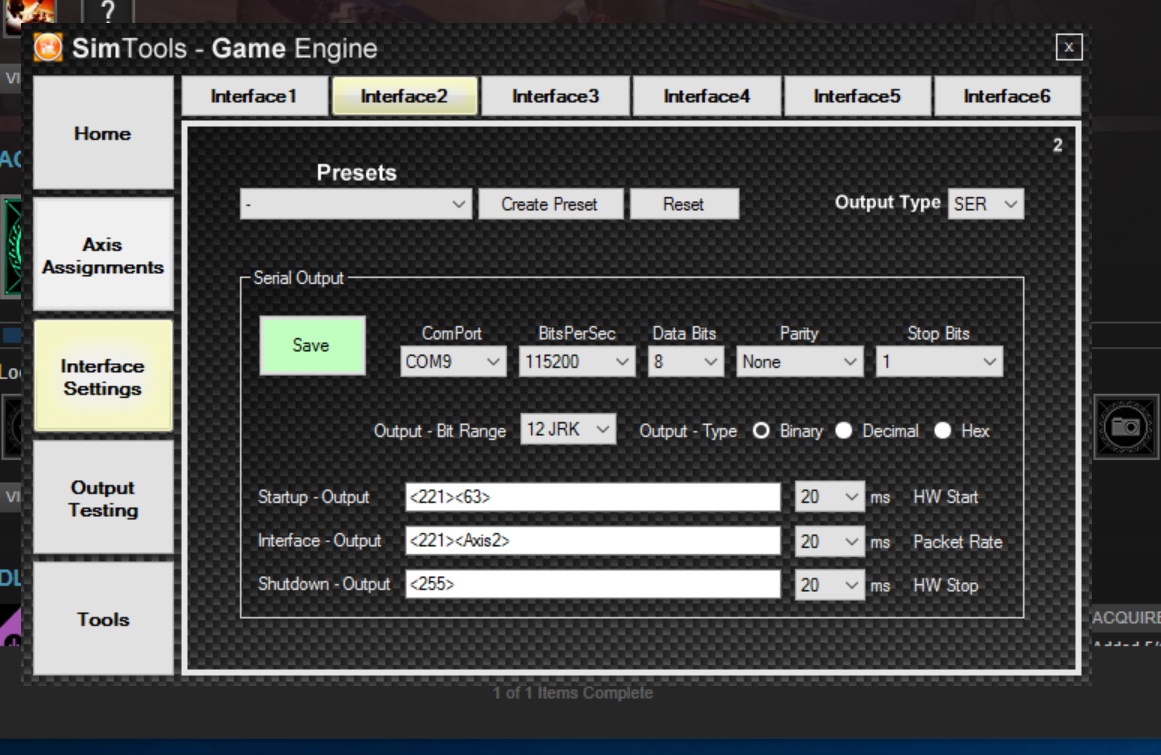Viewport: 1161px width, 755px height.
Task: Switch to the Interface4 tab
Action: 706,96
